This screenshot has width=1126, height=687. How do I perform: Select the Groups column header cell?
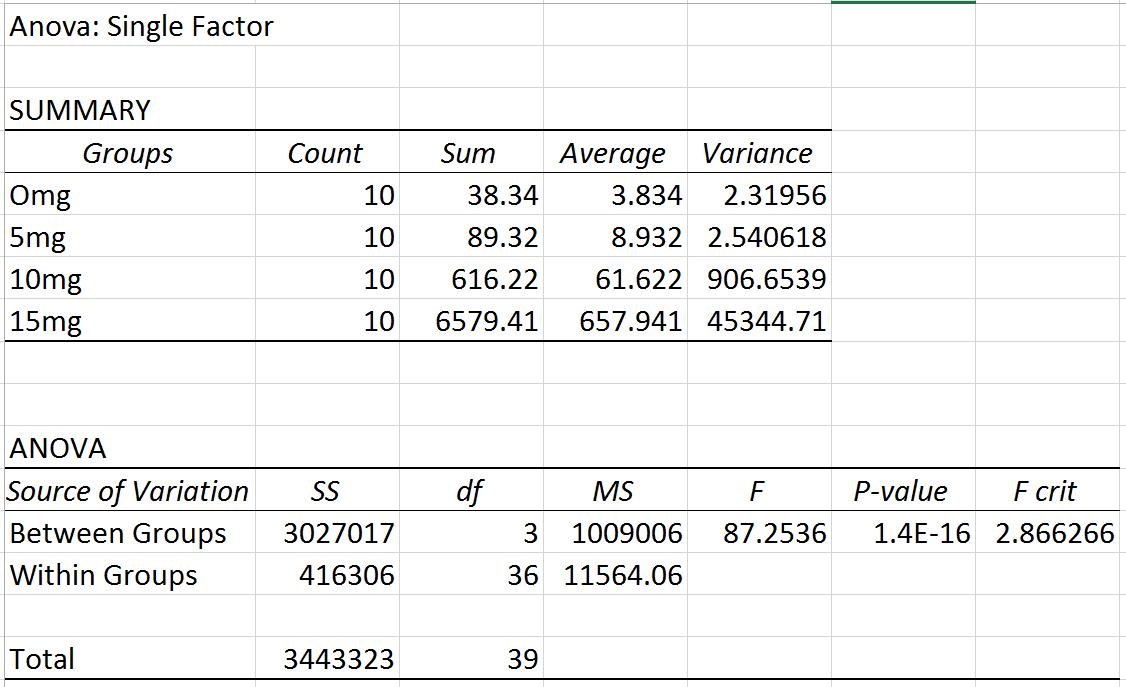tap(127, 153)
